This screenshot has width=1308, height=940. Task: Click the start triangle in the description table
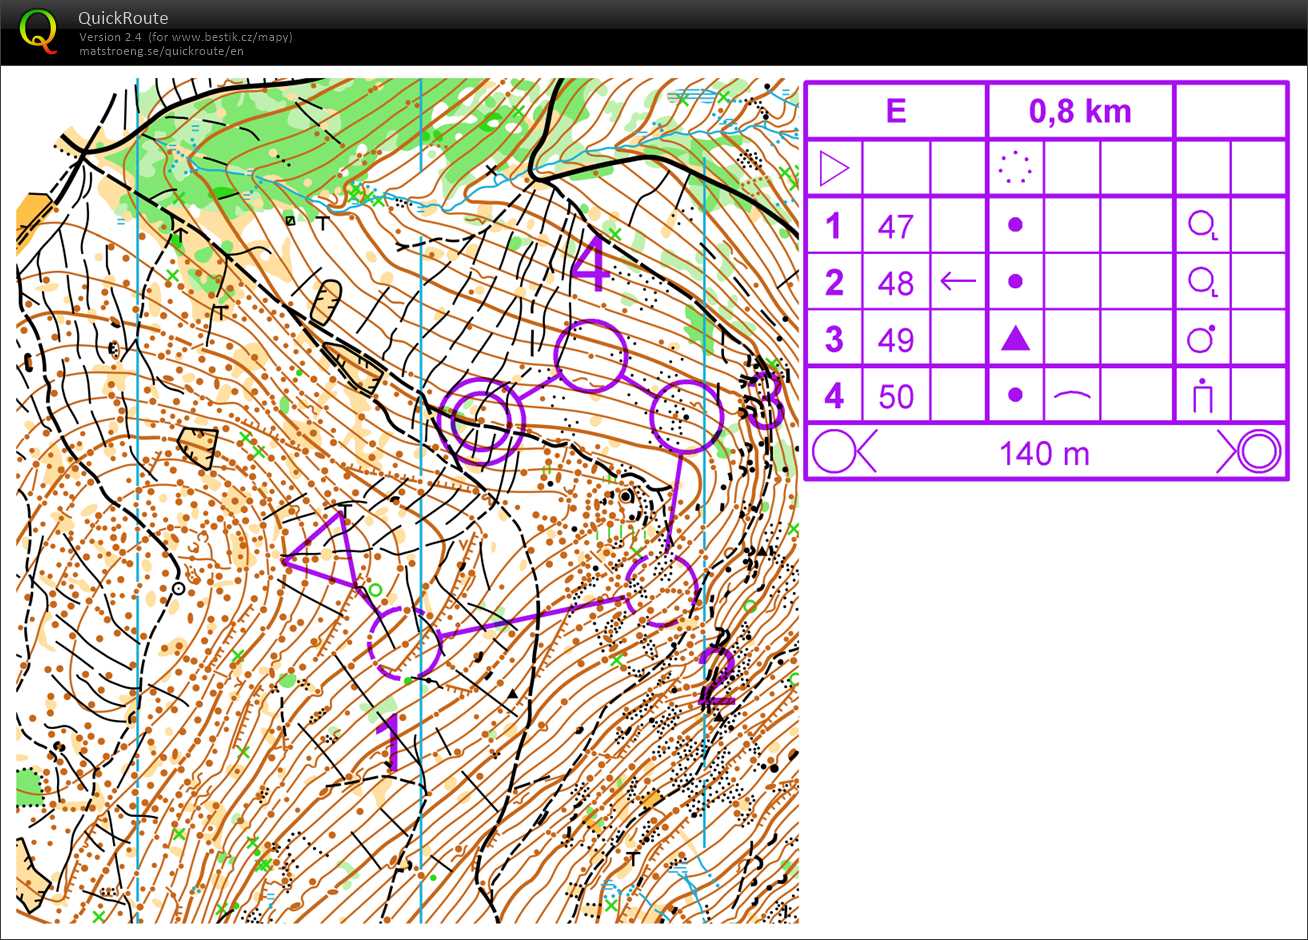(x=833, y=168)
